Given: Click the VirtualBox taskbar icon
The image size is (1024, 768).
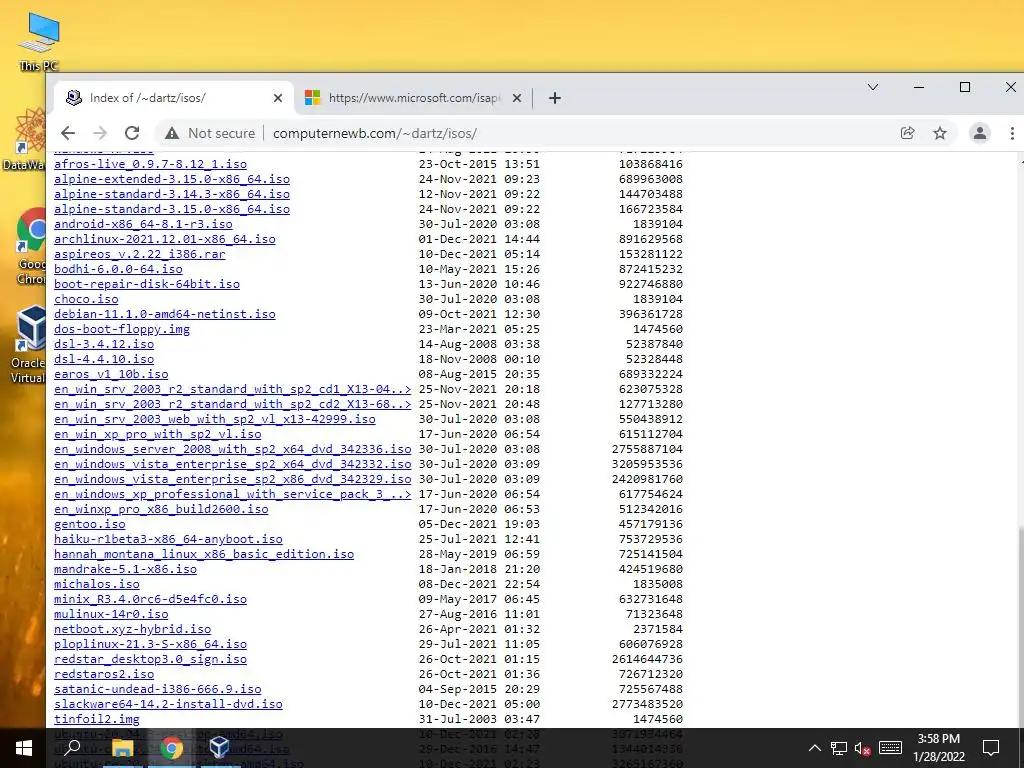Looking at the screenshot, I should pos(219,748).
